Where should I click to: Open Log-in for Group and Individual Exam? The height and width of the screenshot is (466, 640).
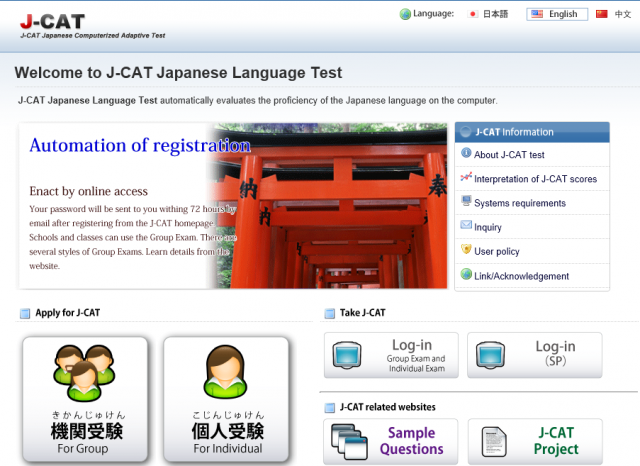click(391, 355)
